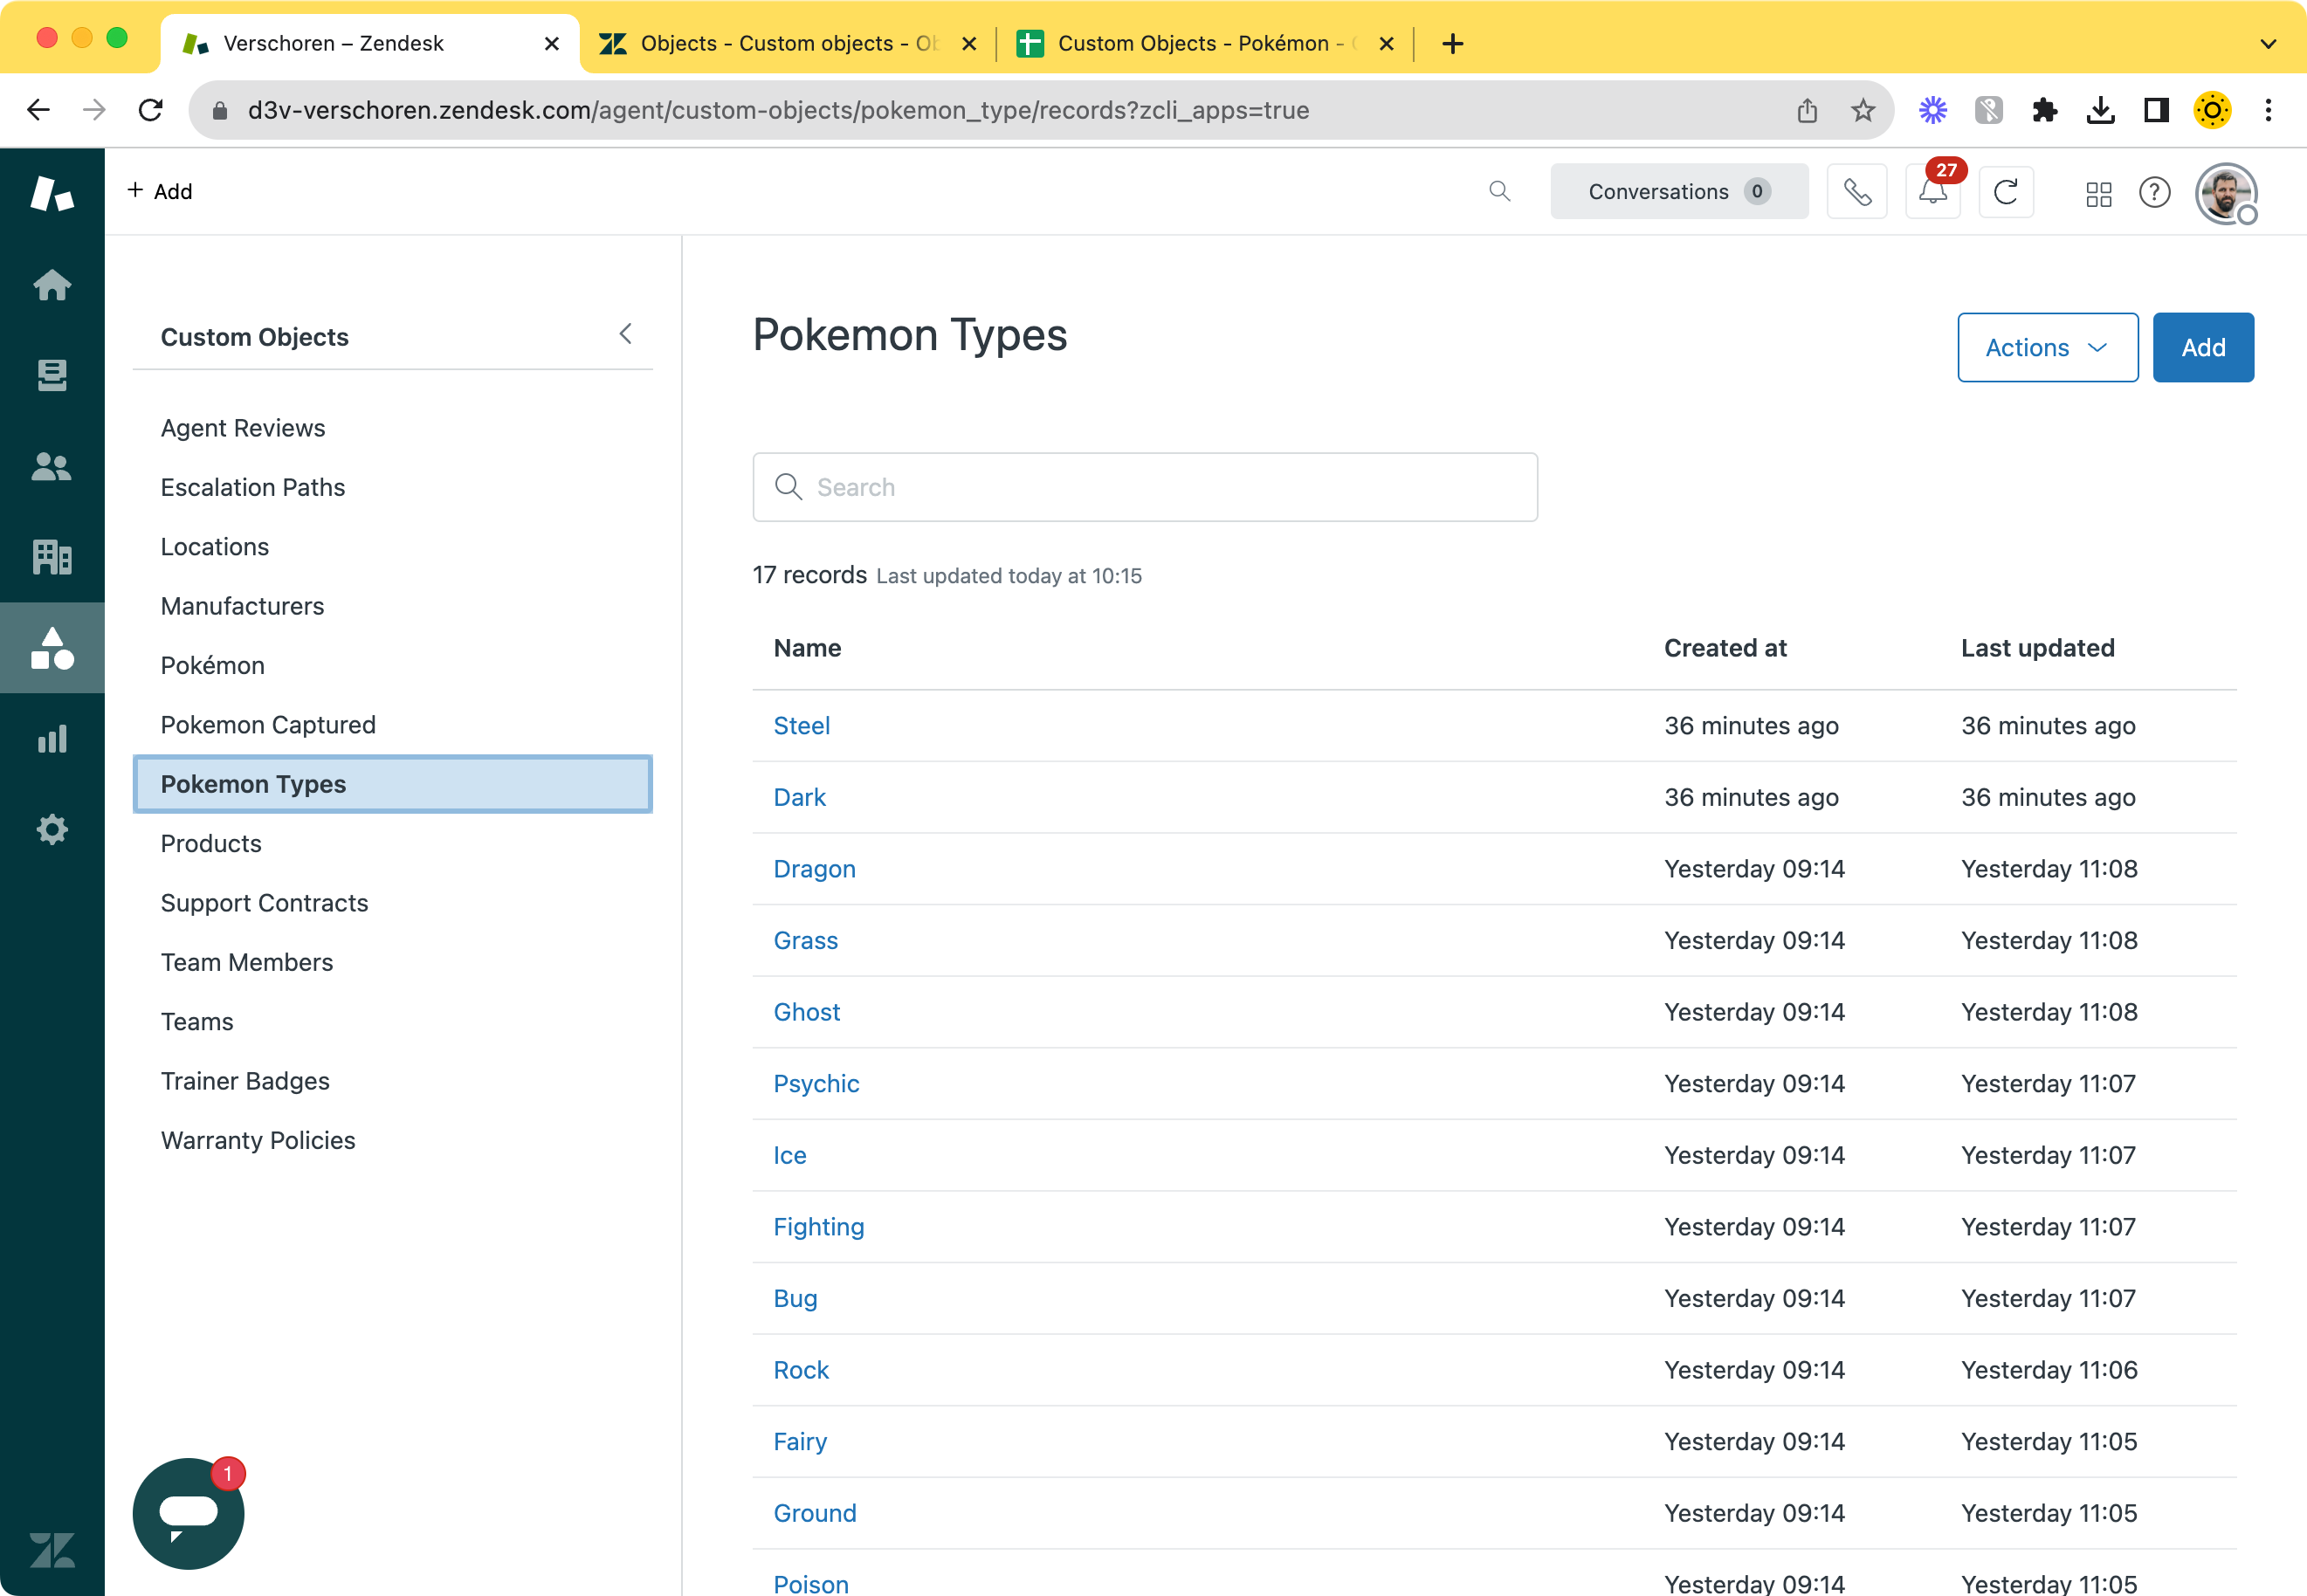Open the Help question mark icon
Viewport: 2307px width, 1596px height.
coord(2155,193)
